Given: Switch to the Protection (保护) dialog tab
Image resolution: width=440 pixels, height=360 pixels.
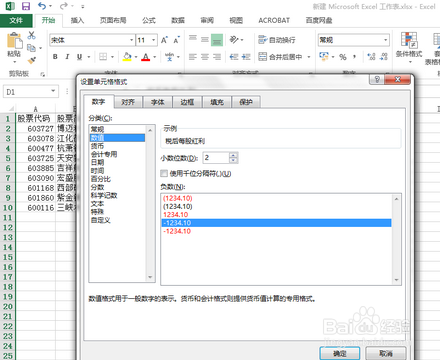Looking at the screenshot, I should tap(246, 102).
